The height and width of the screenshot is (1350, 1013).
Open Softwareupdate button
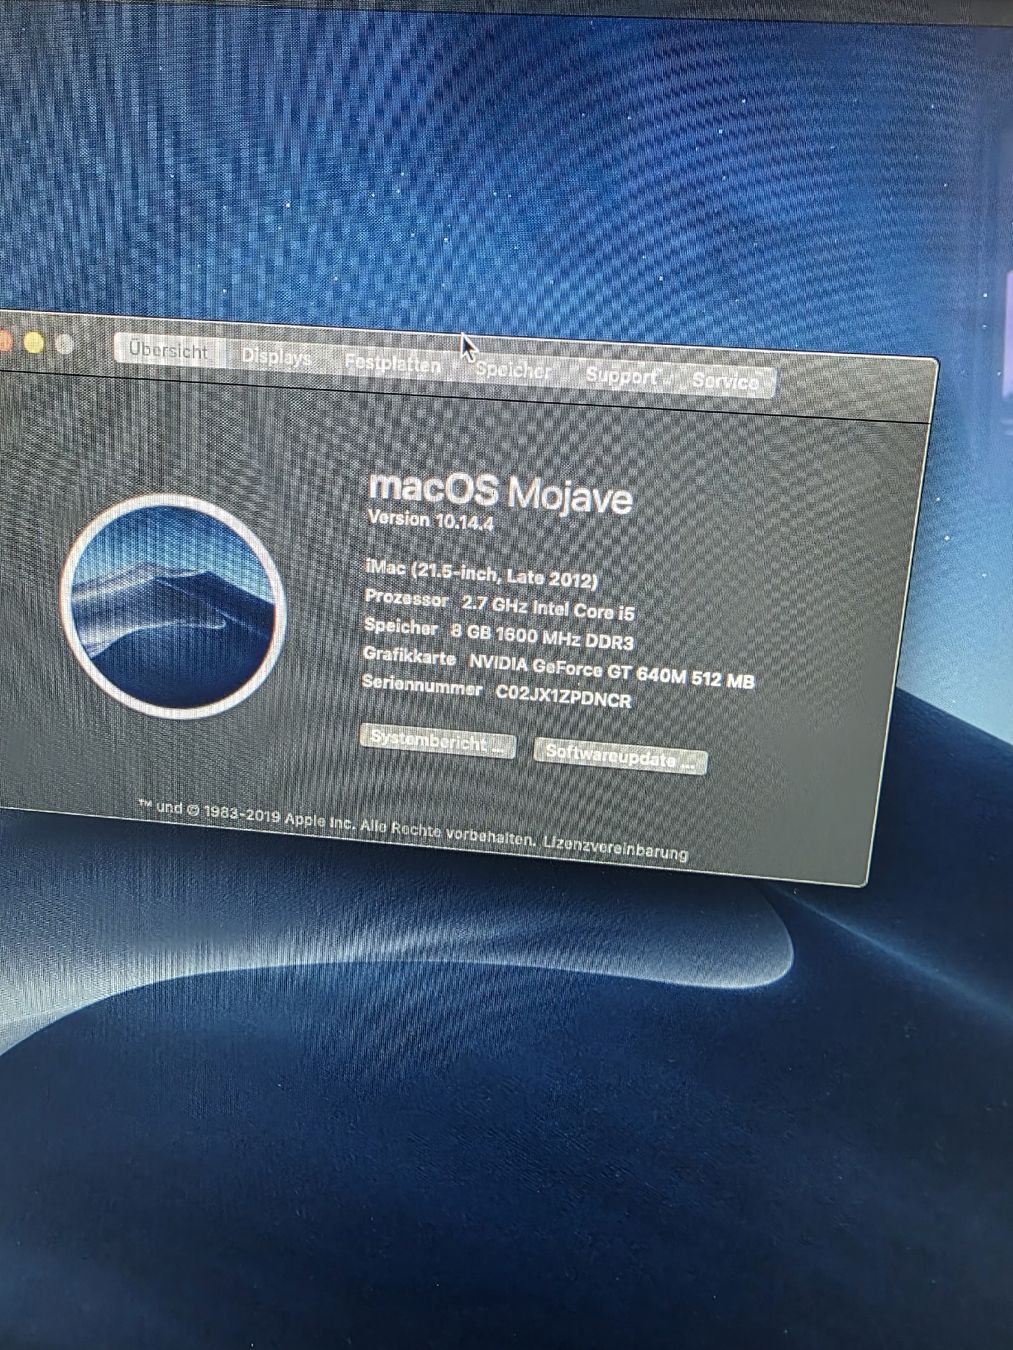[x=620, y=758]
